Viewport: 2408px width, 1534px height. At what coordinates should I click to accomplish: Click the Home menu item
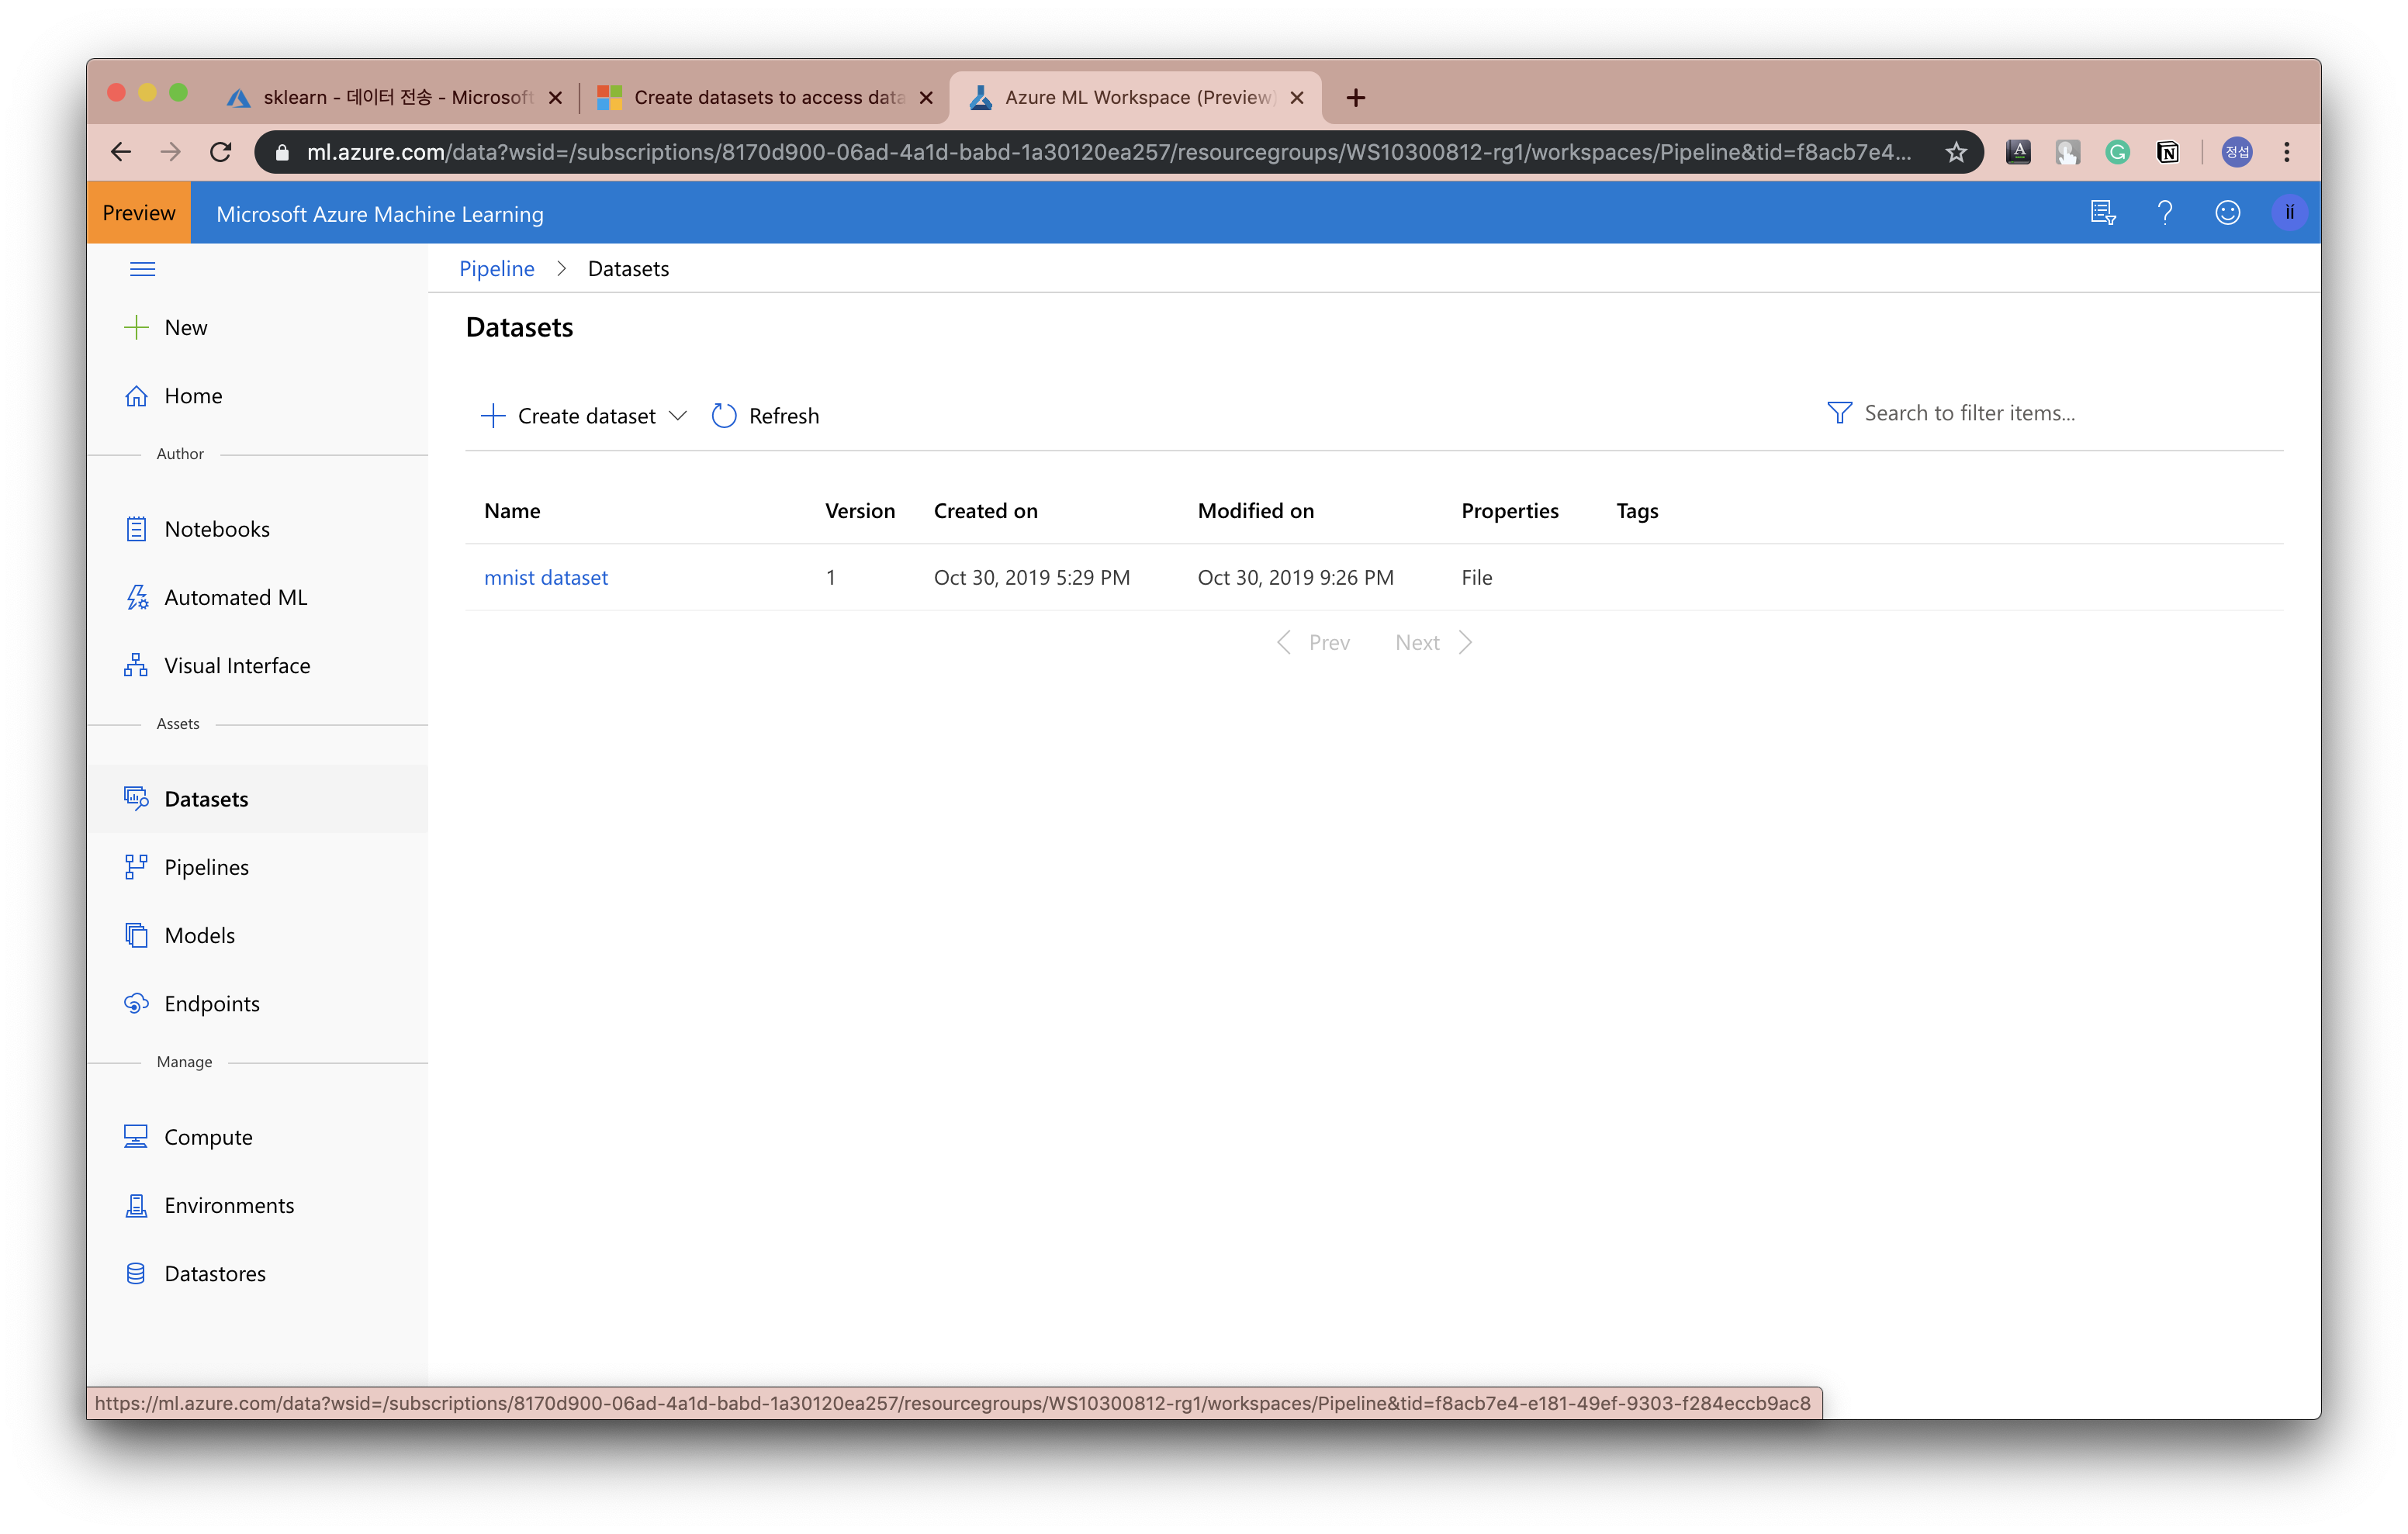click(192, 393)
